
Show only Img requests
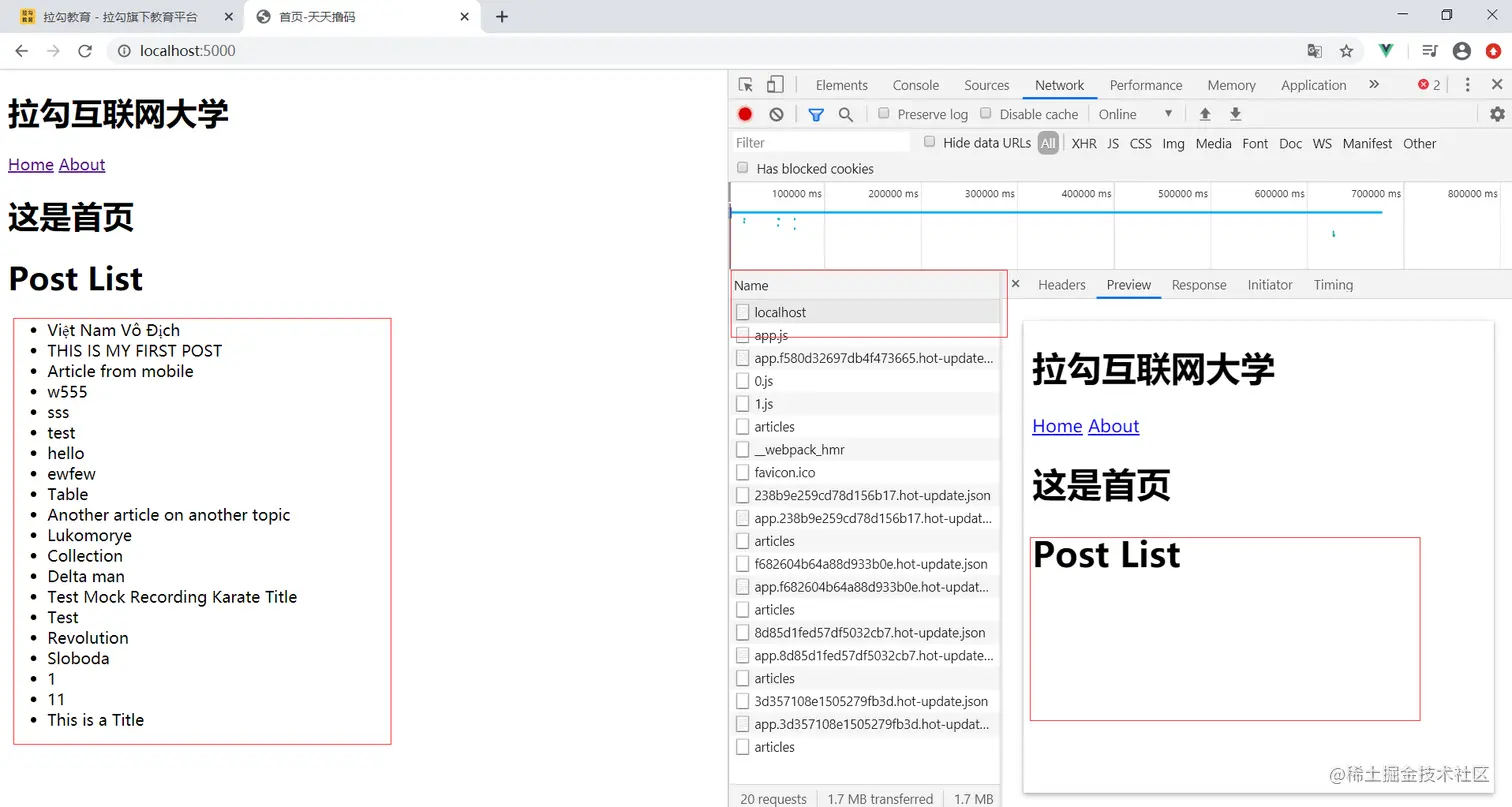[x=1174, y=143]
